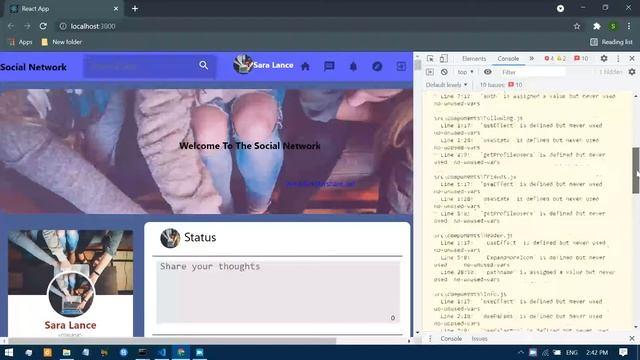Close the React App tab
The image size is (640, 360).
116,9
